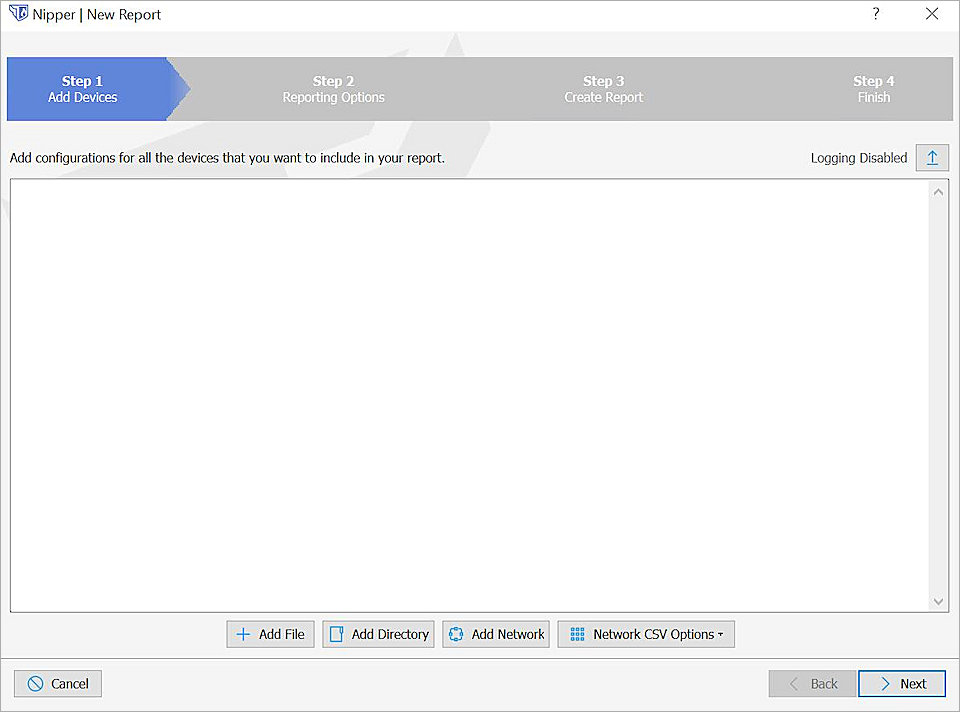Click the greyed-out Back button
This screenshot has width=960, height=712.
(x=812, y=684)
